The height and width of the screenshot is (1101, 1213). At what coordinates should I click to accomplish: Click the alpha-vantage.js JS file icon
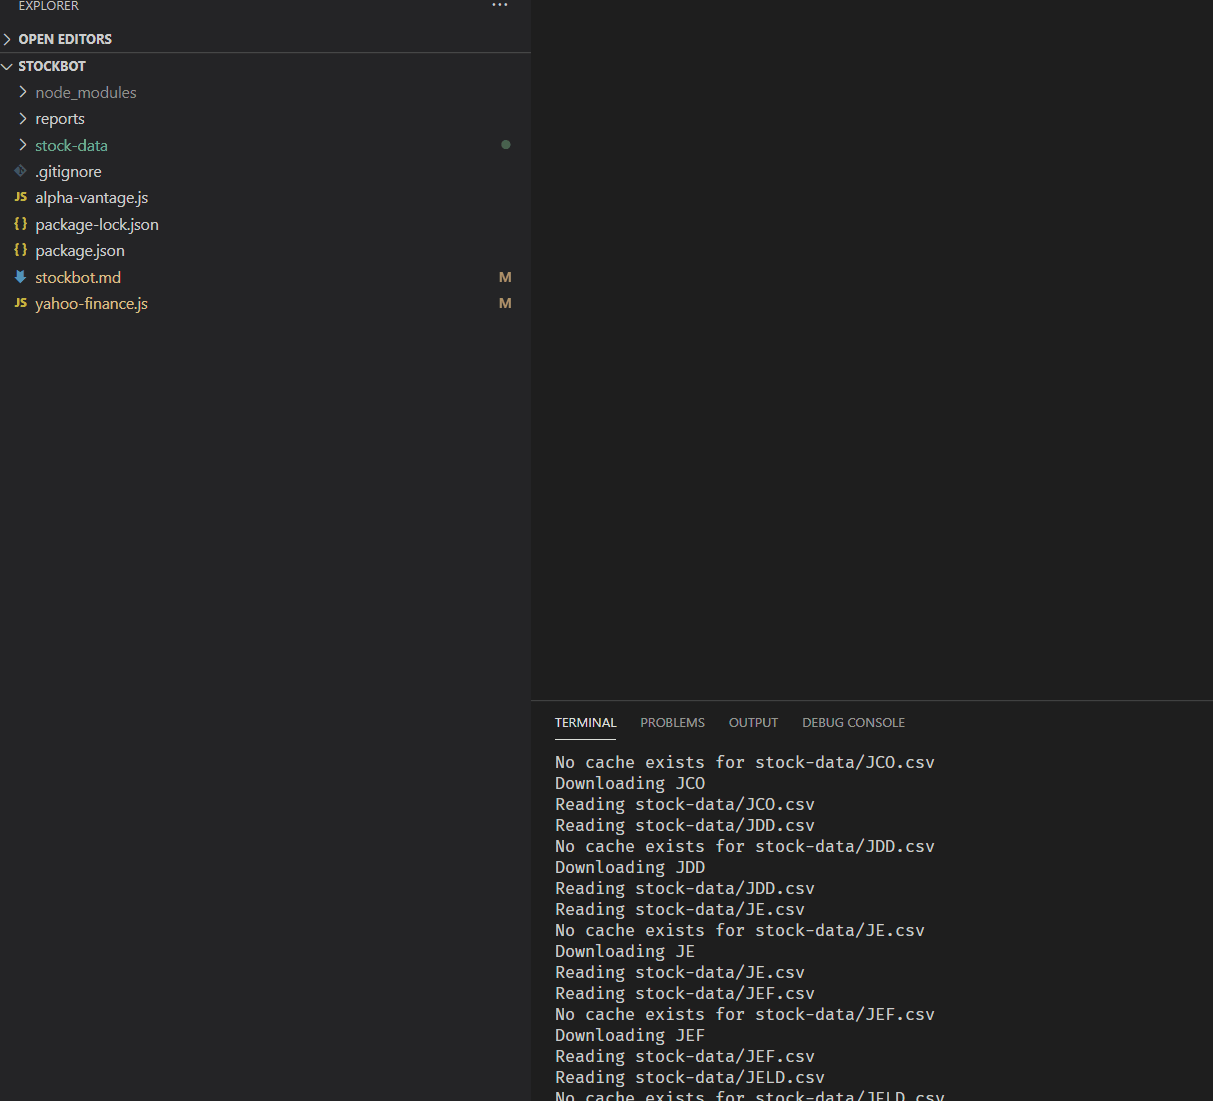[x=20, y=197]
